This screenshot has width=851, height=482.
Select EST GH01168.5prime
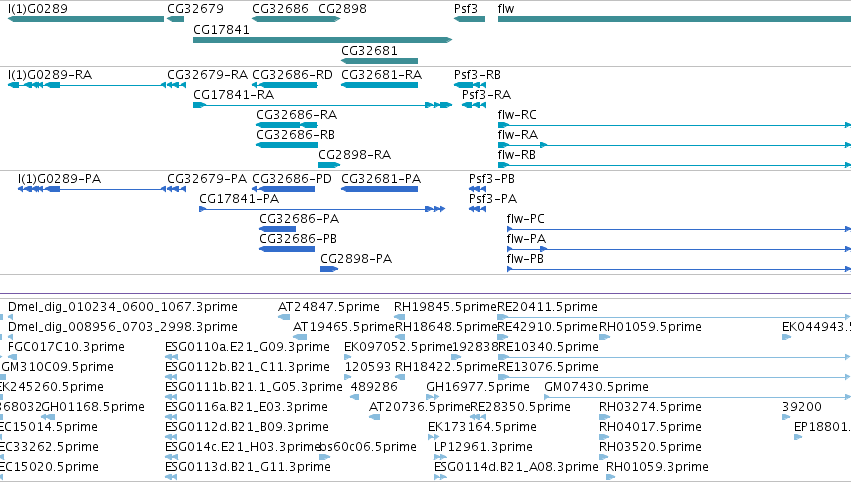click(48, 417)
